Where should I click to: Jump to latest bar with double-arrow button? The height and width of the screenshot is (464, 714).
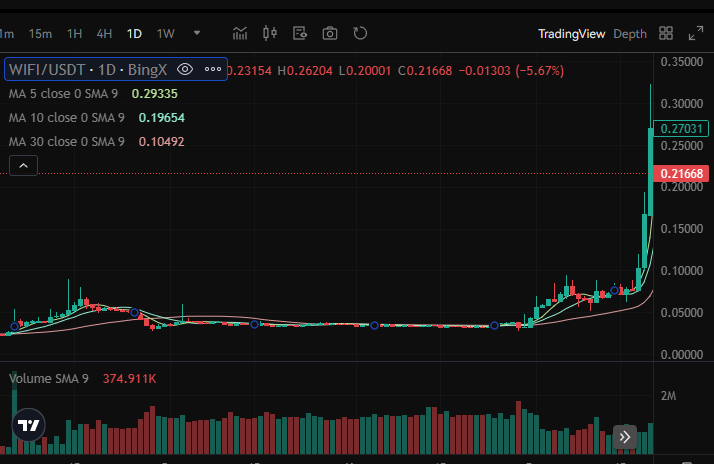(x=625, y=437)
